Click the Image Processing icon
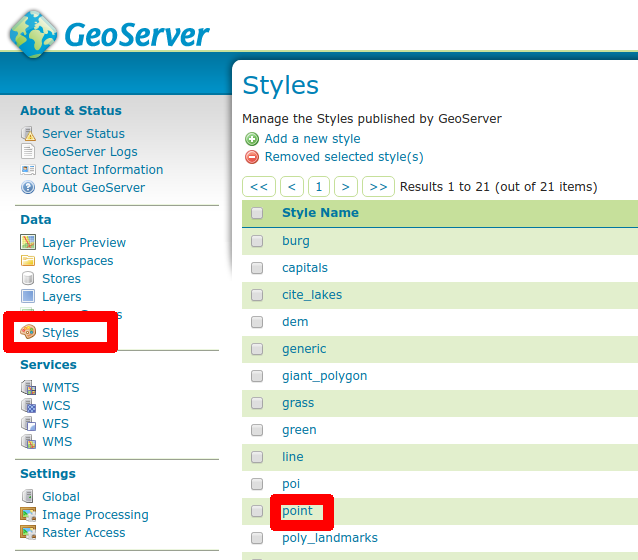Viewport: 638px width, 560px height. pos(28,514)
